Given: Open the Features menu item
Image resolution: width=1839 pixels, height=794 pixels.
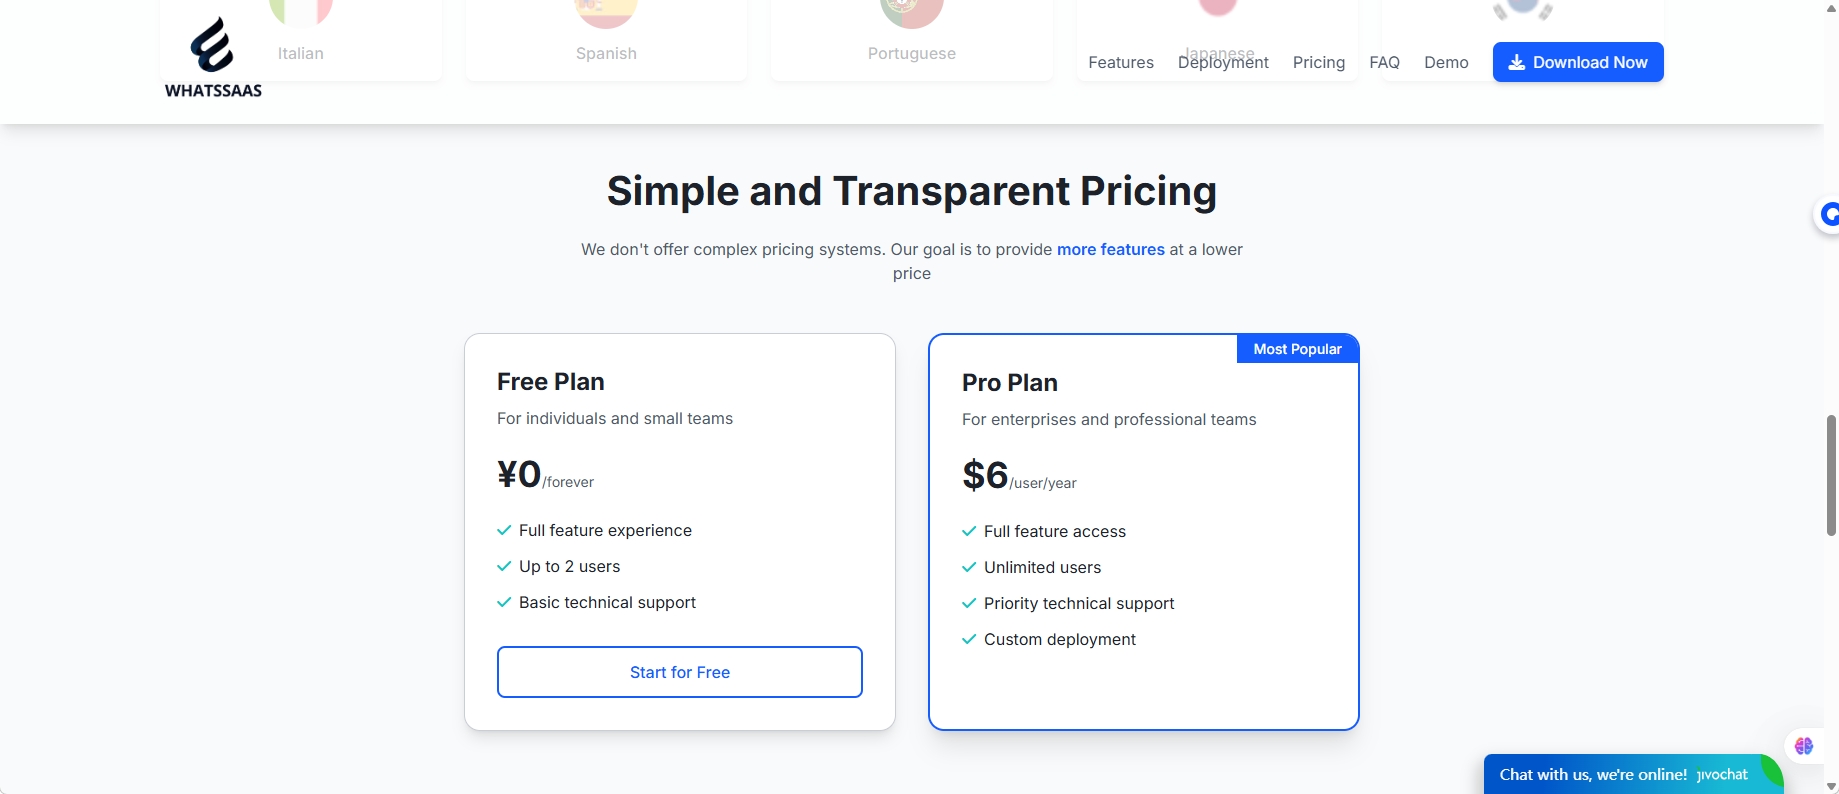Looking at the screenshot, I should (x=1121, y=62).
